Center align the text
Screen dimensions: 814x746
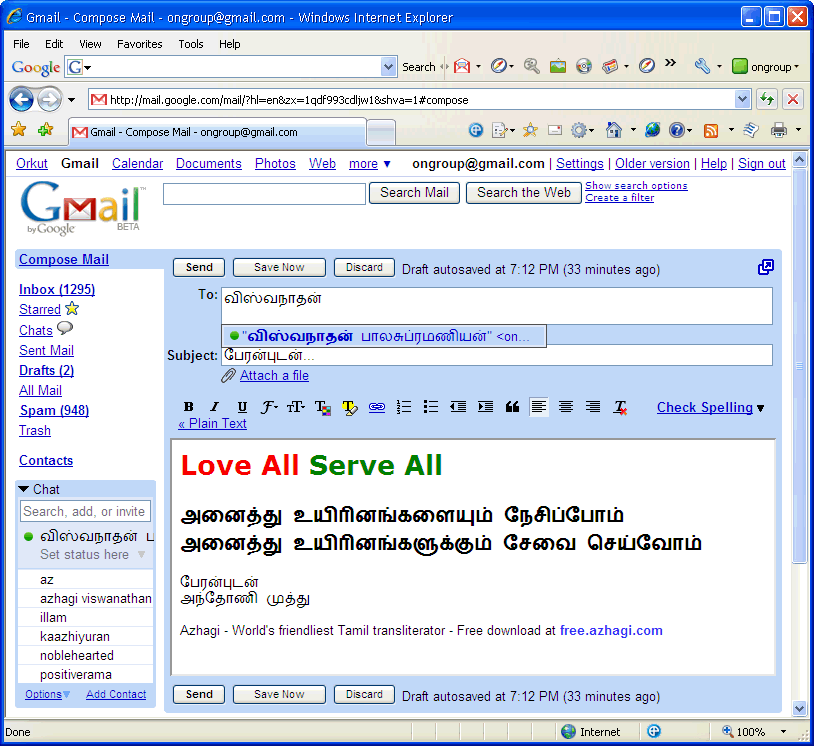click(x=566, y=407)
